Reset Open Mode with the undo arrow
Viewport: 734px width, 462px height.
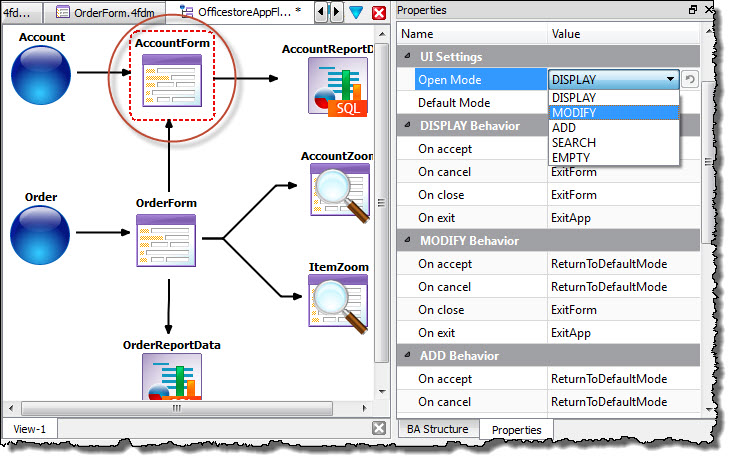coord(690,79)
